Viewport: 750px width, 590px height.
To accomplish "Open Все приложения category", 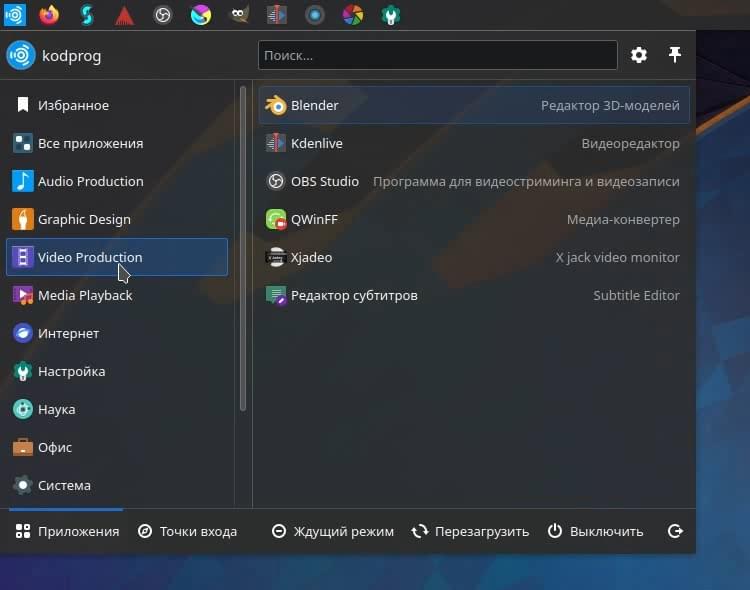I will pyautogui.click(x=117, y=143).
